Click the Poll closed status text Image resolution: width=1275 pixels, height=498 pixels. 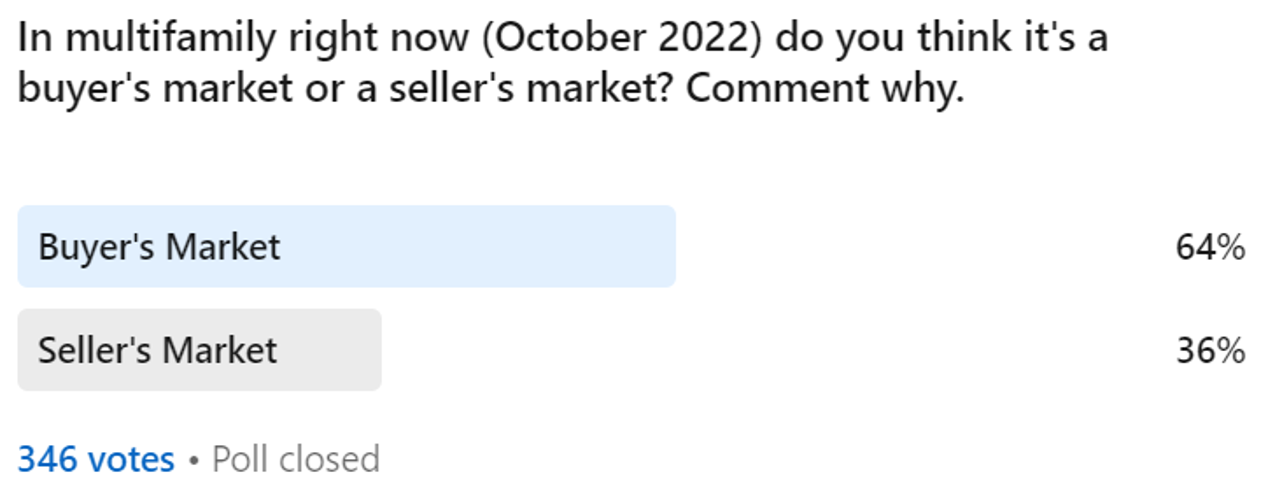pyautogui.click(x=296, y=459)
